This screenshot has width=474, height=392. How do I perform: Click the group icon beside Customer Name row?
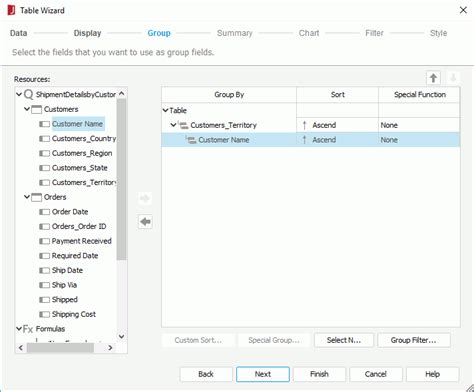click(191, 140)
